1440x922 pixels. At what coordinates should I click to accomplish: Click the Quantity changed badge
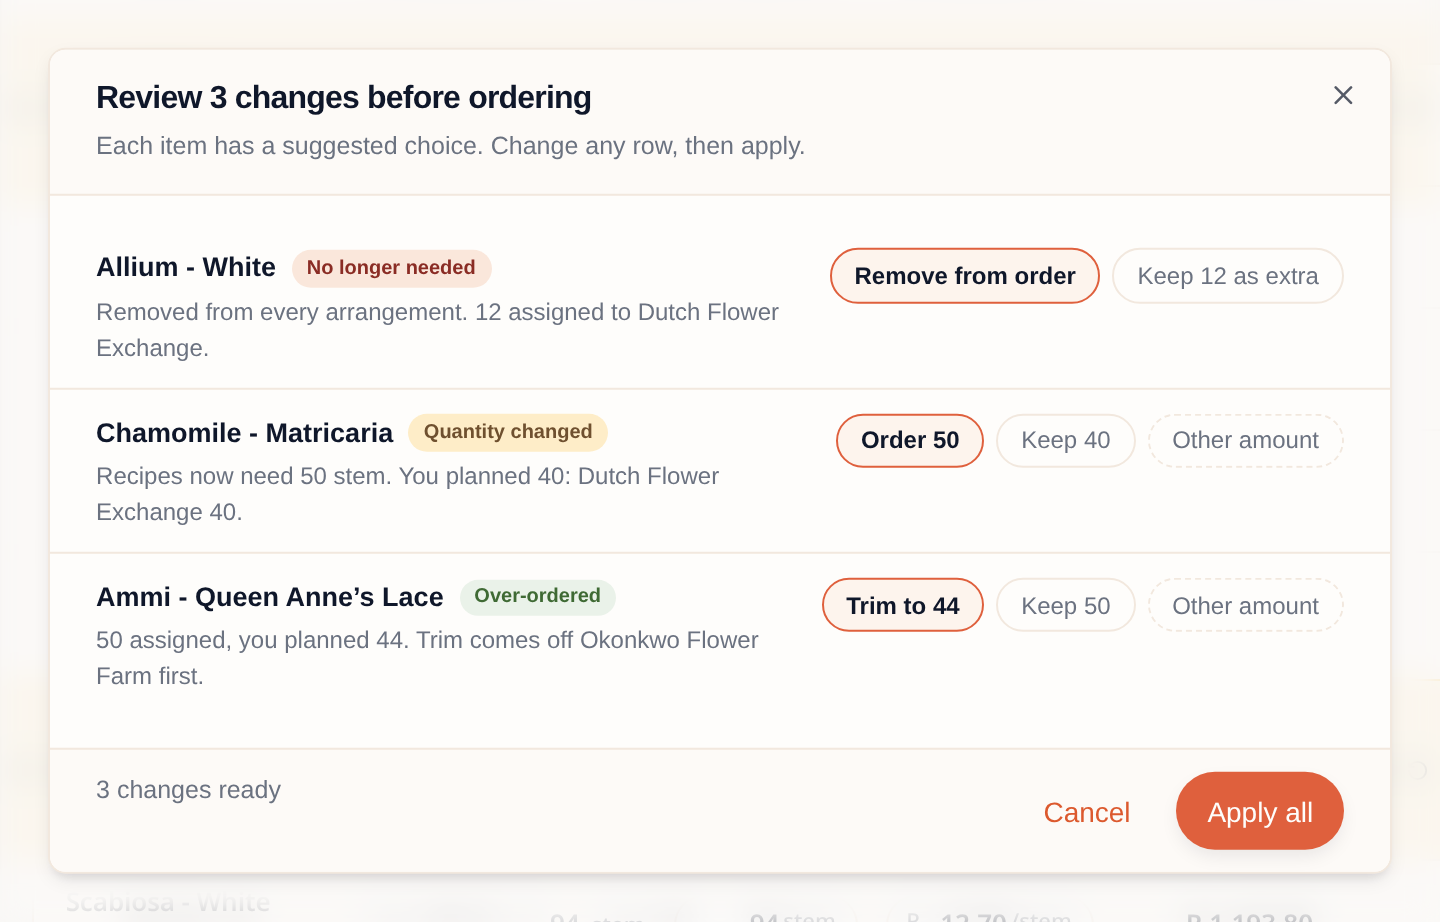[x=508, y=432]
